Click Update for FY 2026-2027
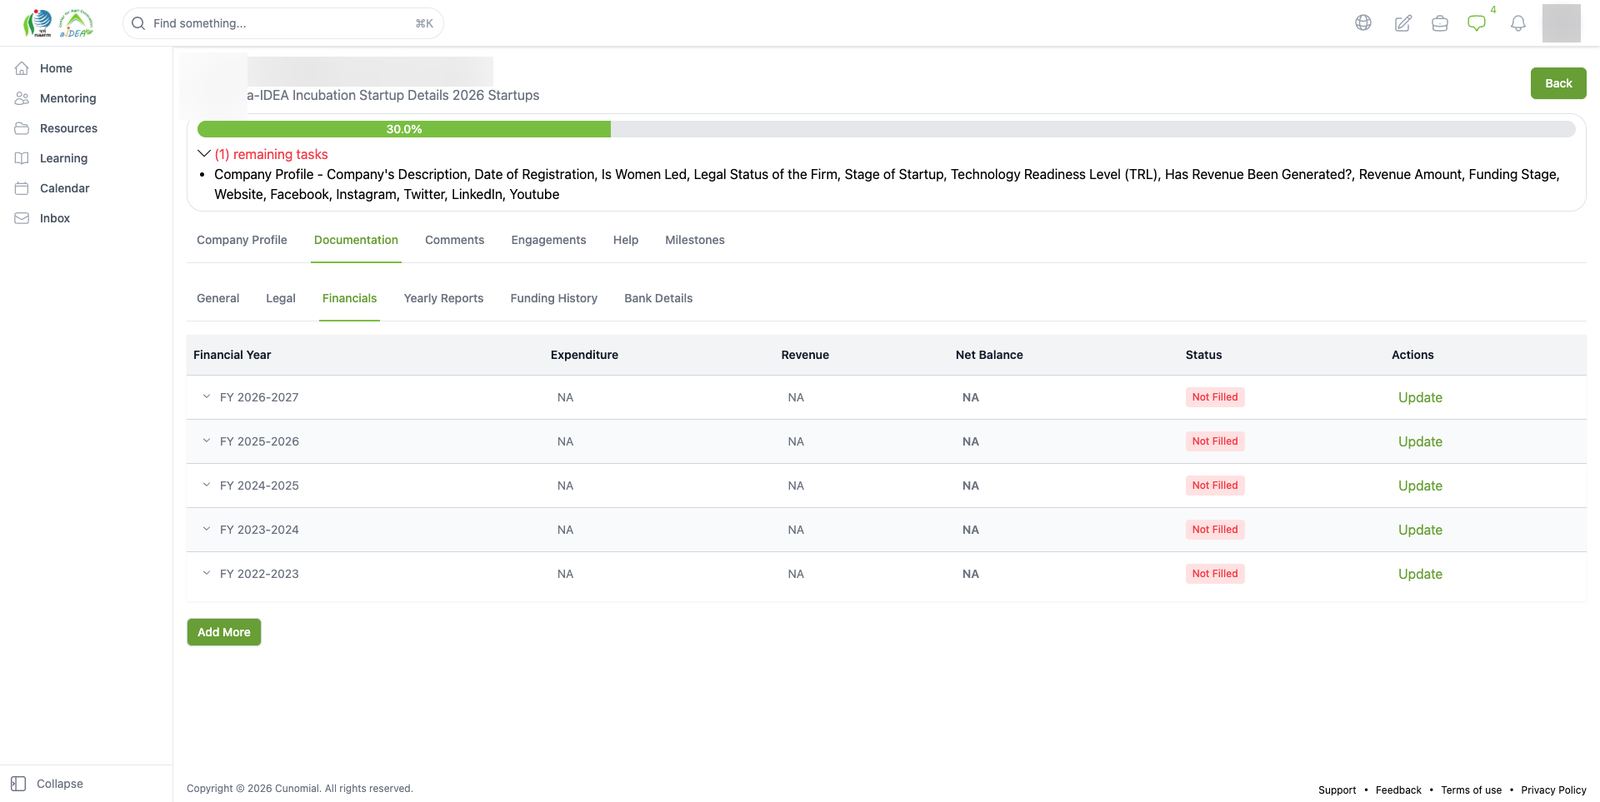 [x=1420, y=397]
